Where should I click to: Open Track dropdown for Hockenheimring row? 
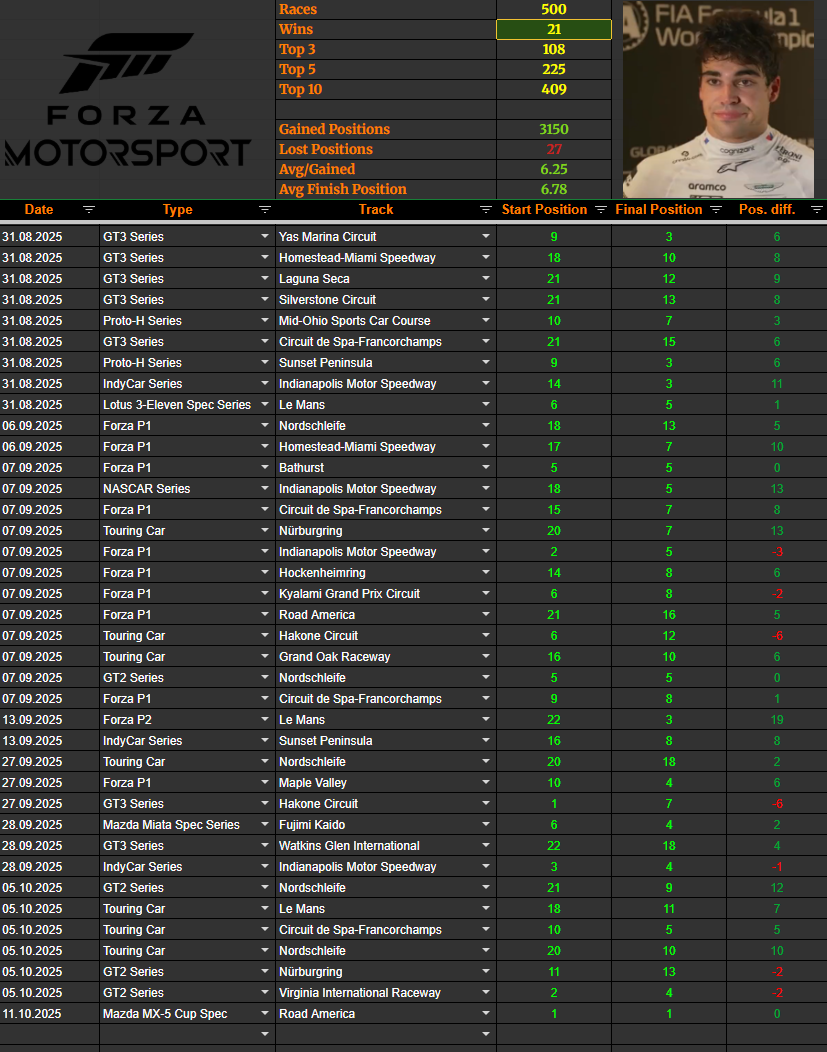coord(486,572)
